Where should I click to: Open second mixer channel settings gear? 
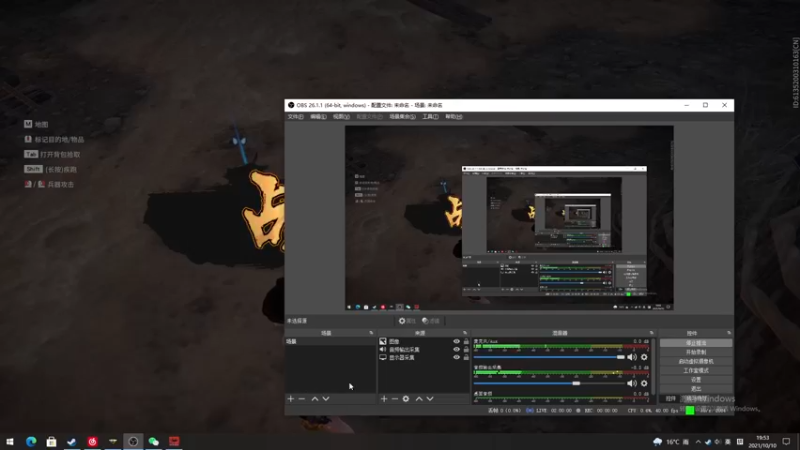point(644,383)
